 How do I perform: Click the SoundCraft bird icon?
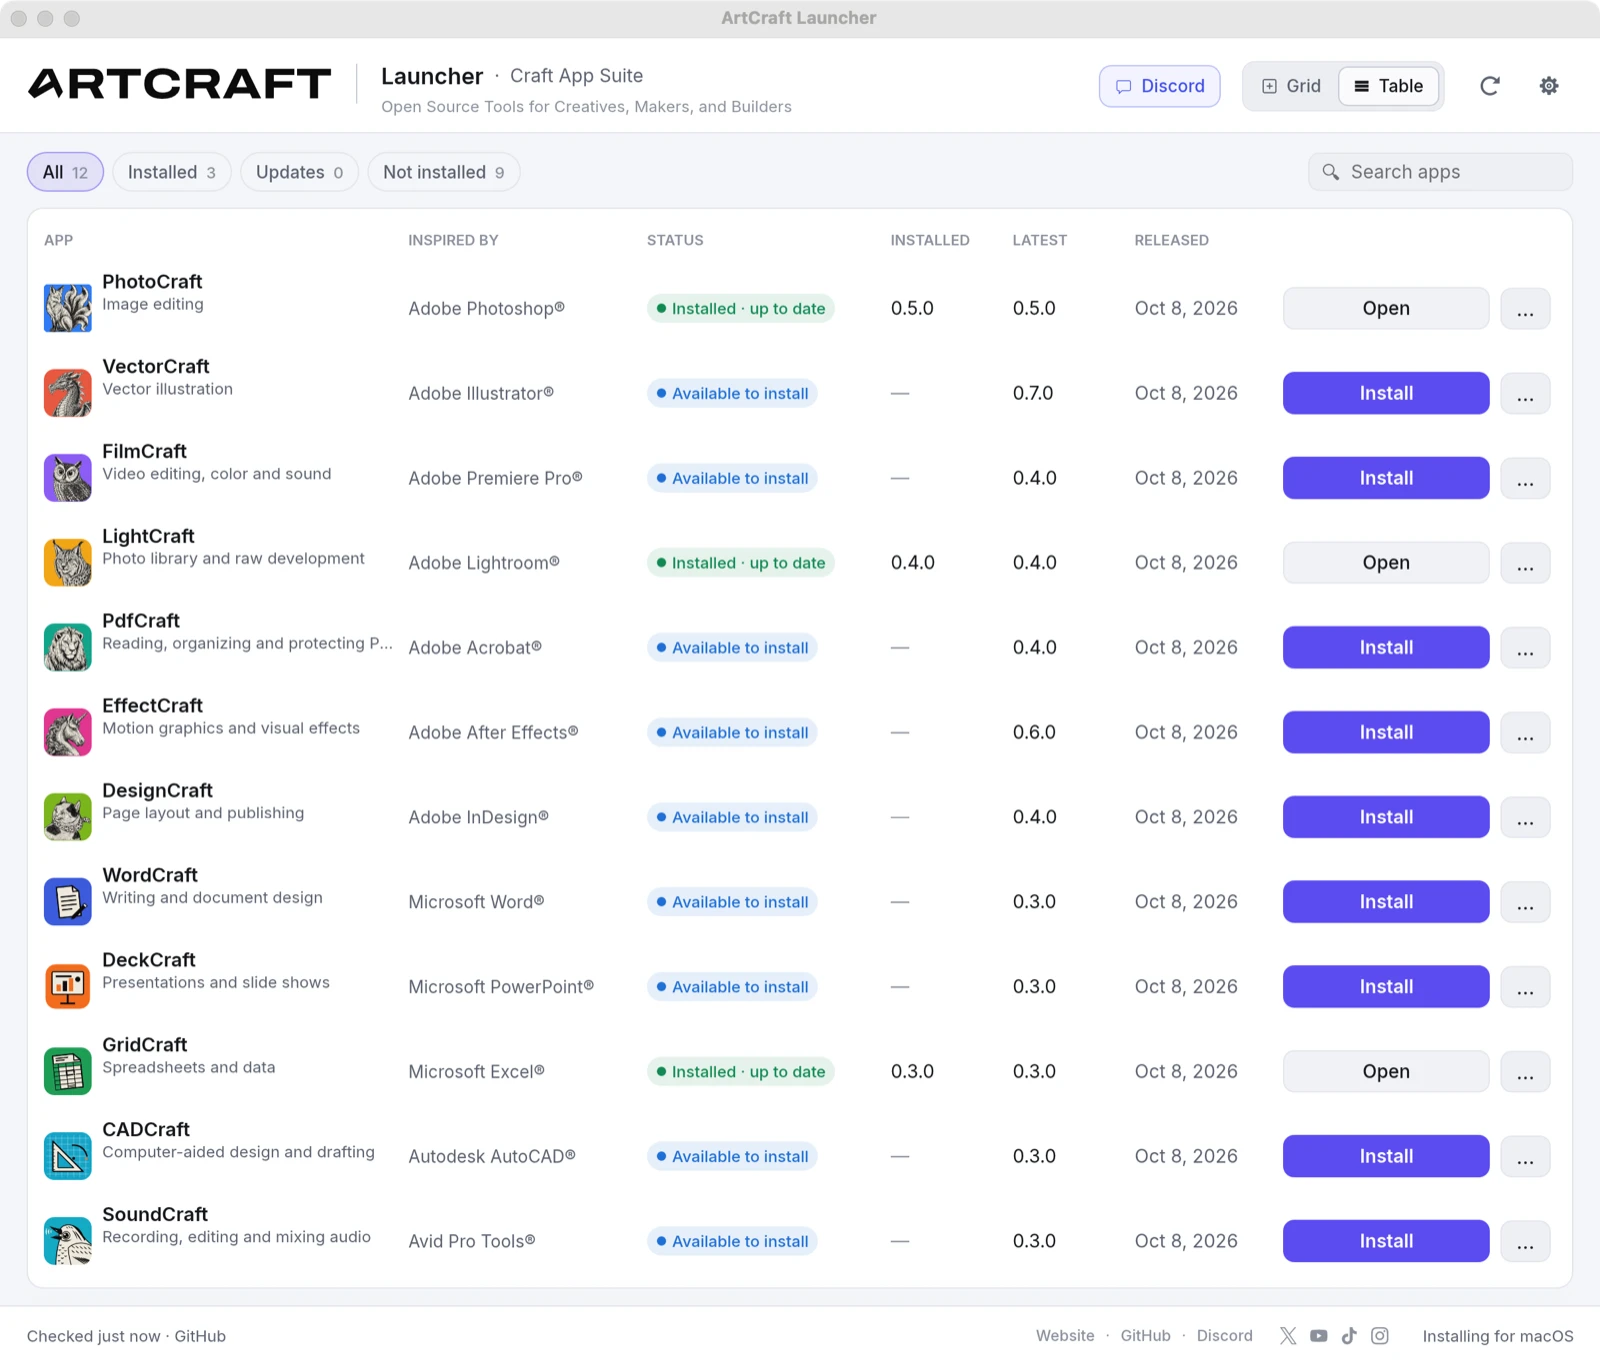pyautogui.click(x=68, y=1241)
